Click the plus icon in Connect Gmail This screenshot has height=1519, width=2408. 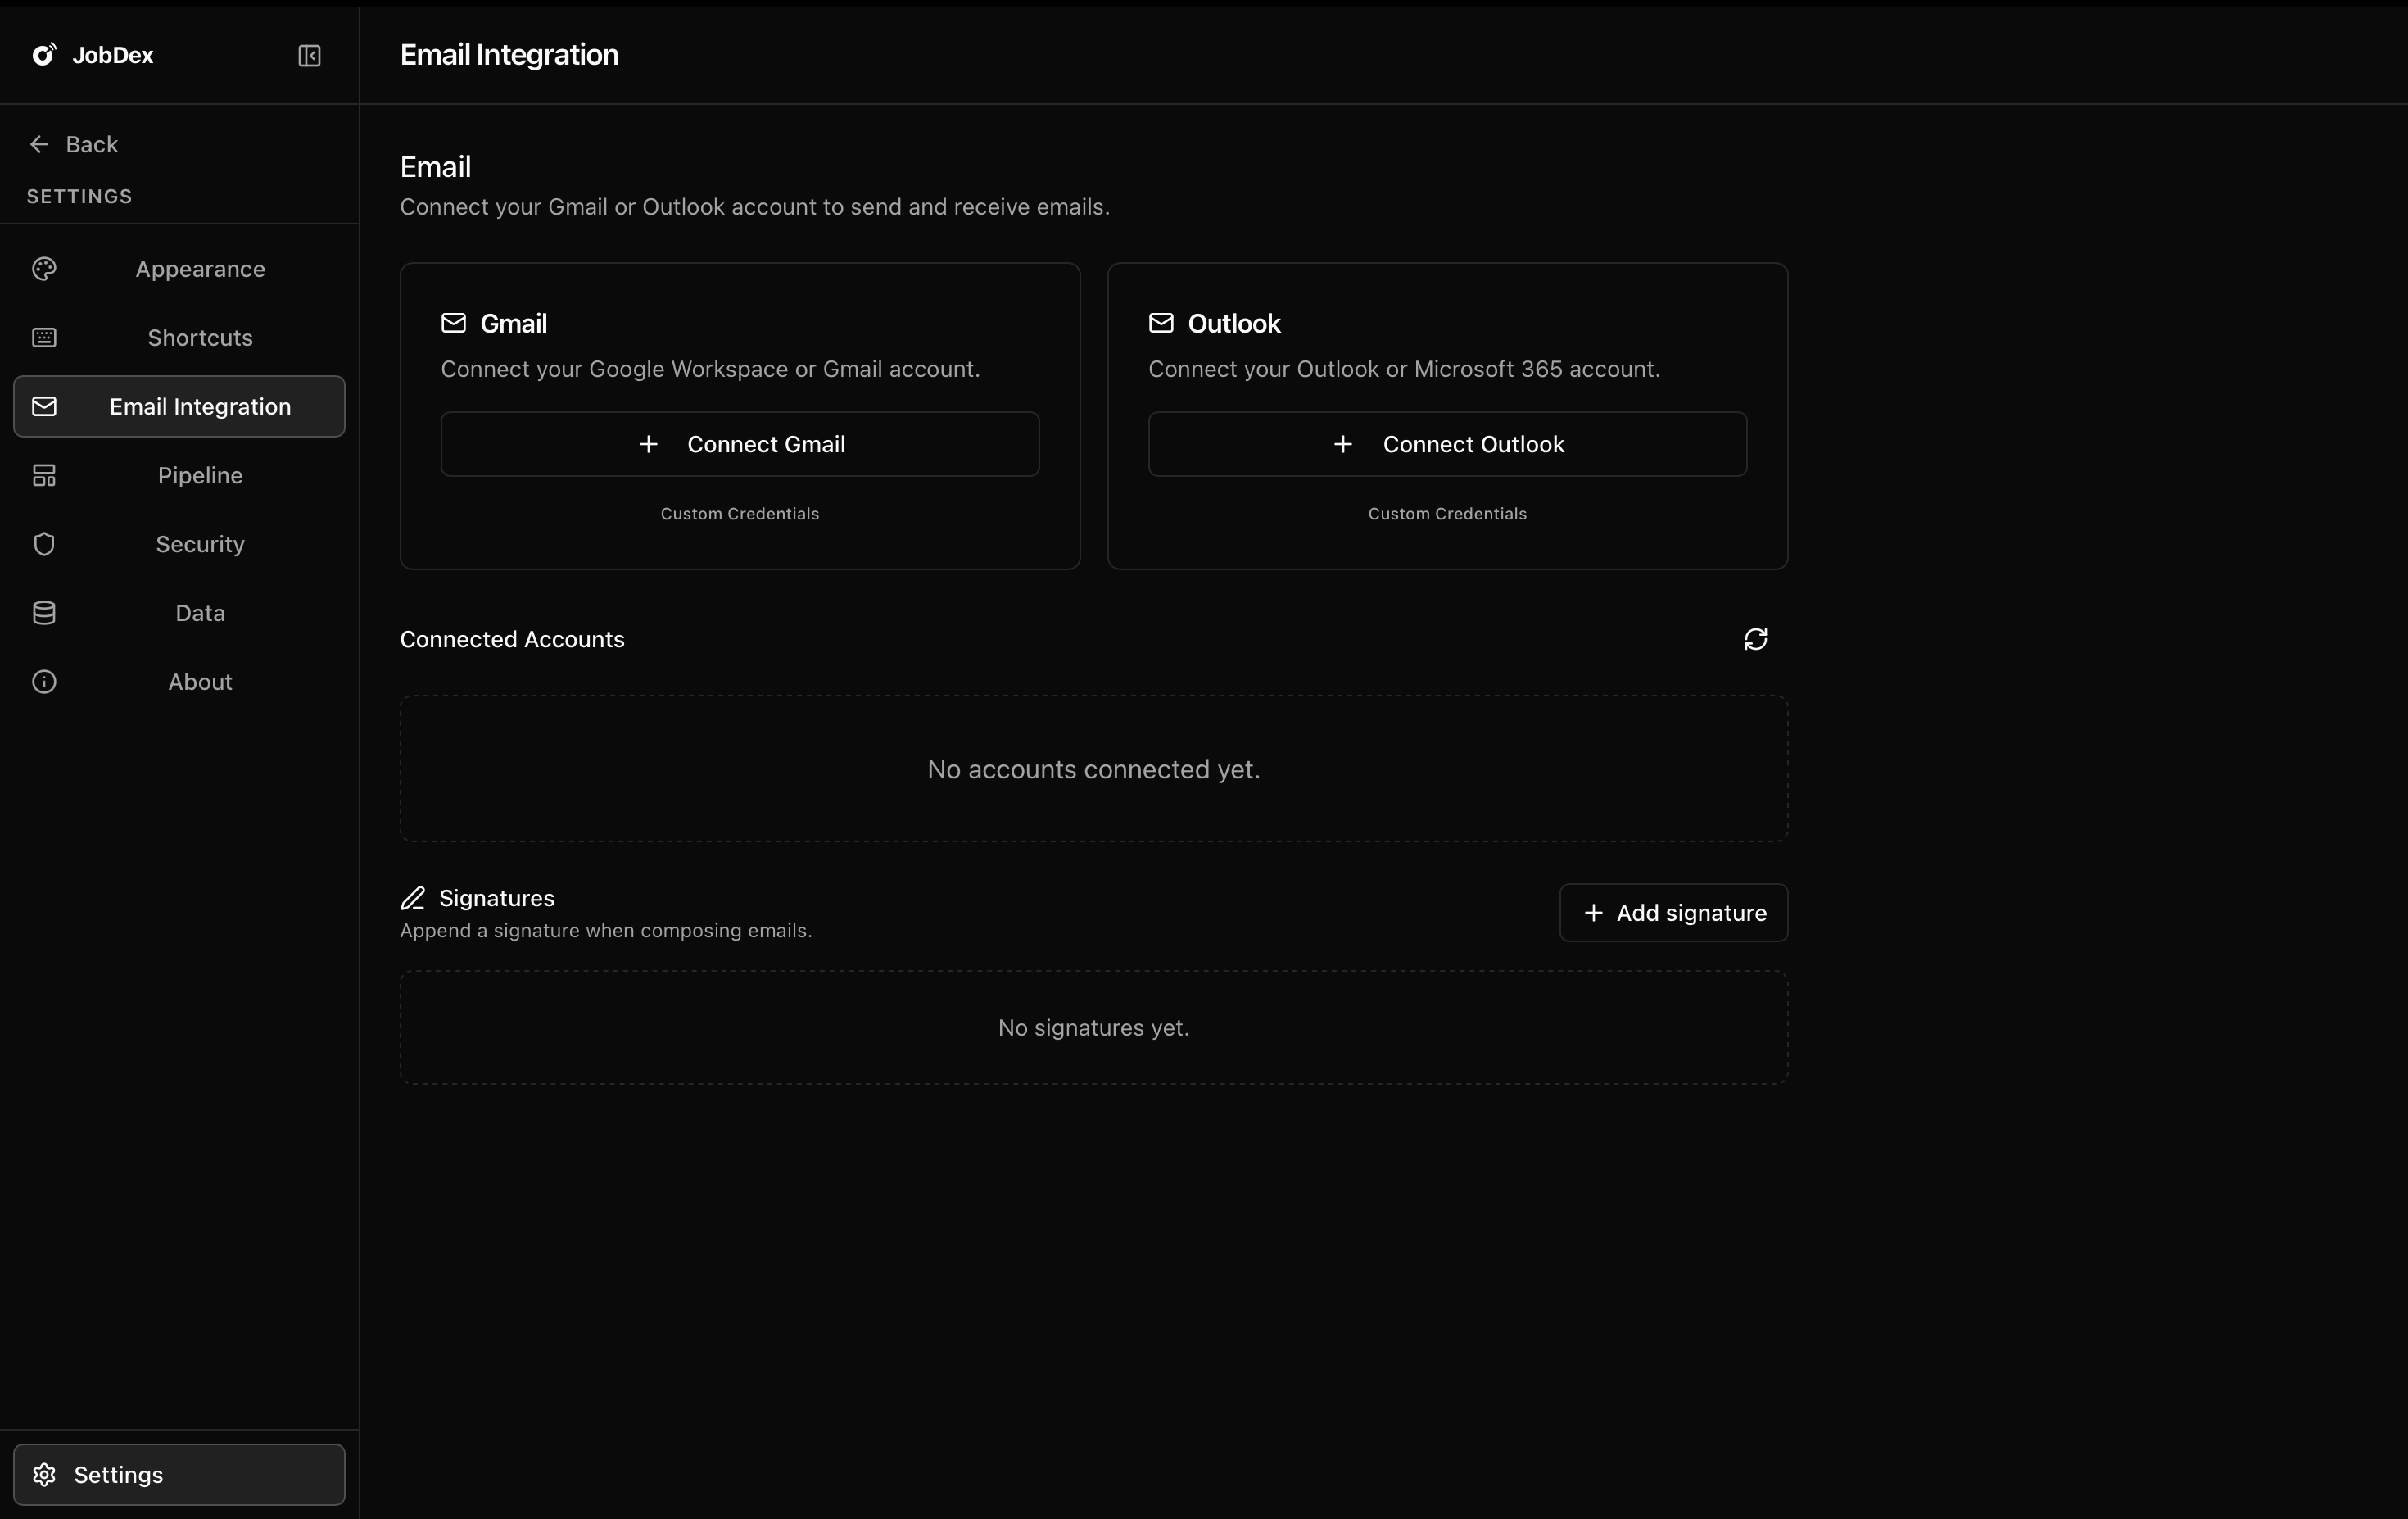(x=648, y=444)
